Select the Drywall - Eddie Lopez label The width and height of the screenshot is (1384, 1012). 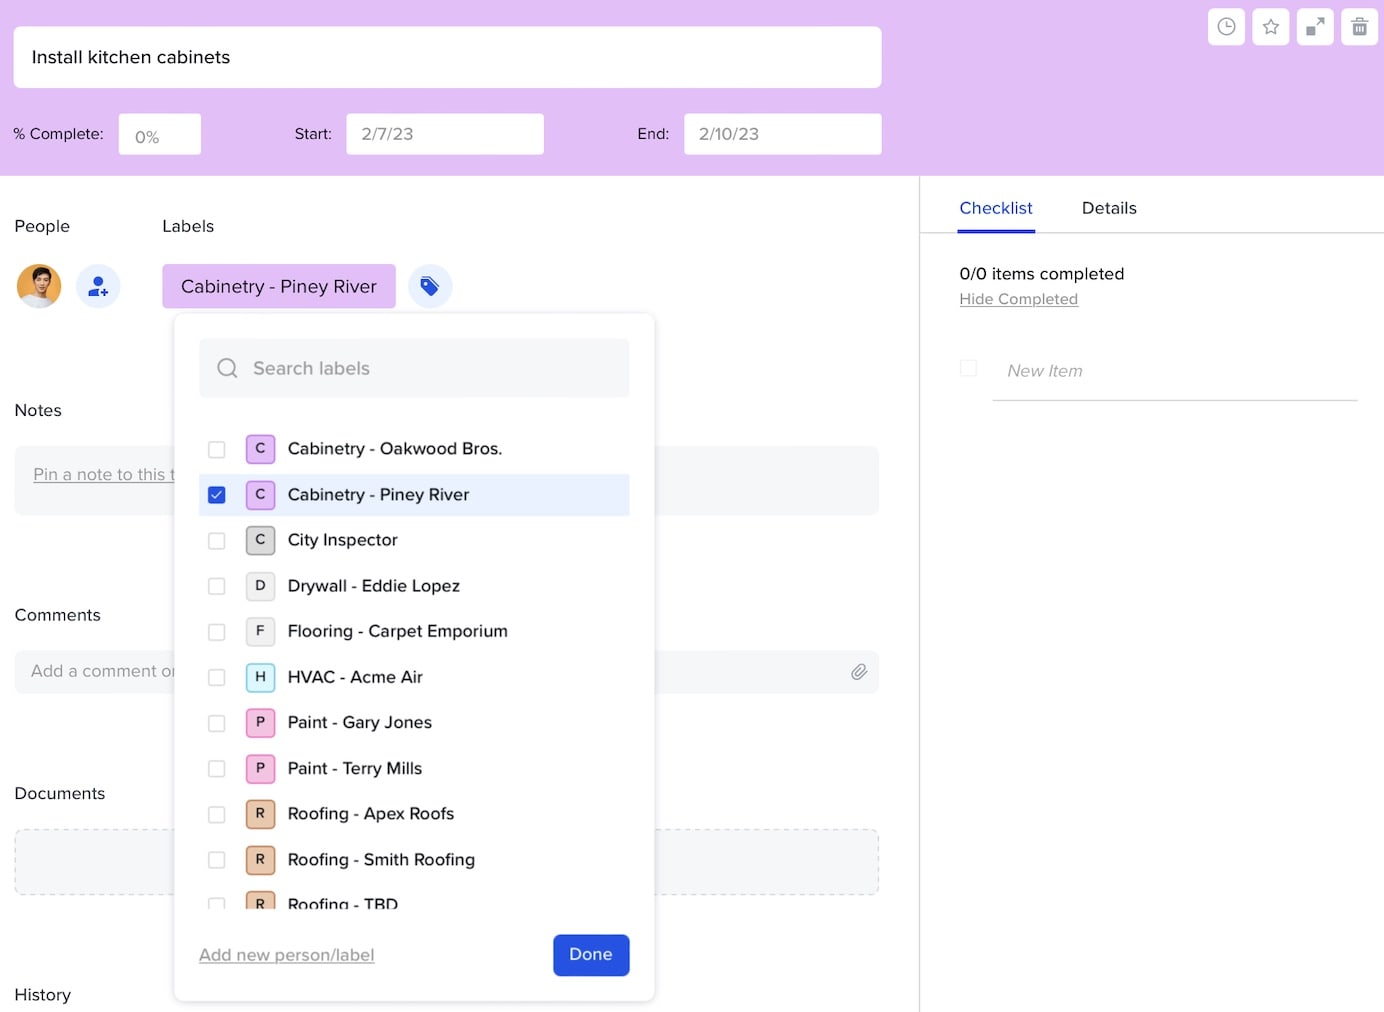pos(373,586)
